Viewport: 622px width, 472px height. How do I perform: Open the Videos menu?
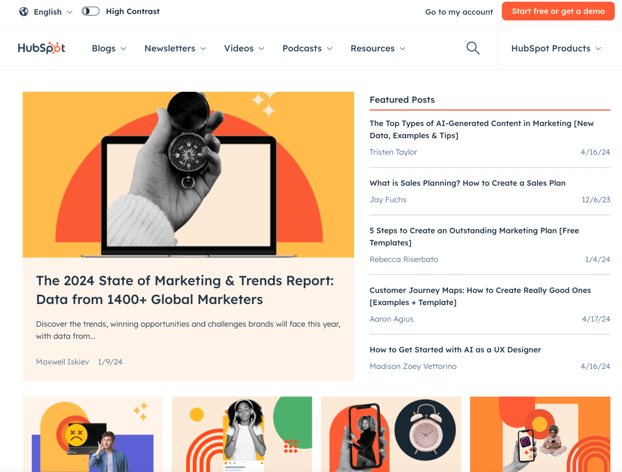(x=244, y=48)
